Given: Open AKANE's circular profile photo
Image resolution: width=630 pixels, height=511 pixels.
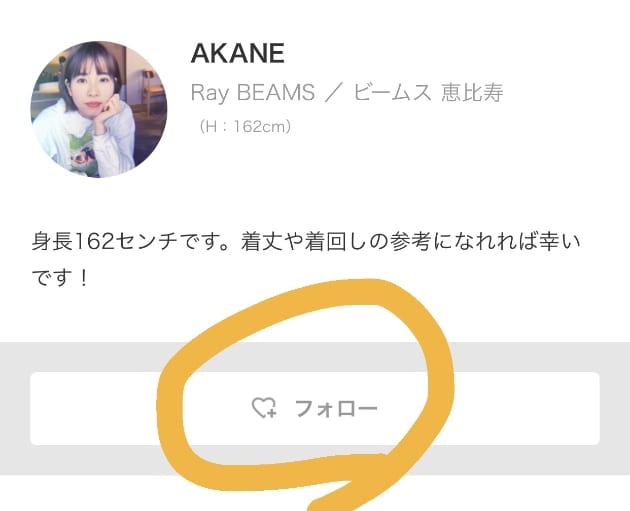Looking at the screenshot, I should (x=99, y=109).
